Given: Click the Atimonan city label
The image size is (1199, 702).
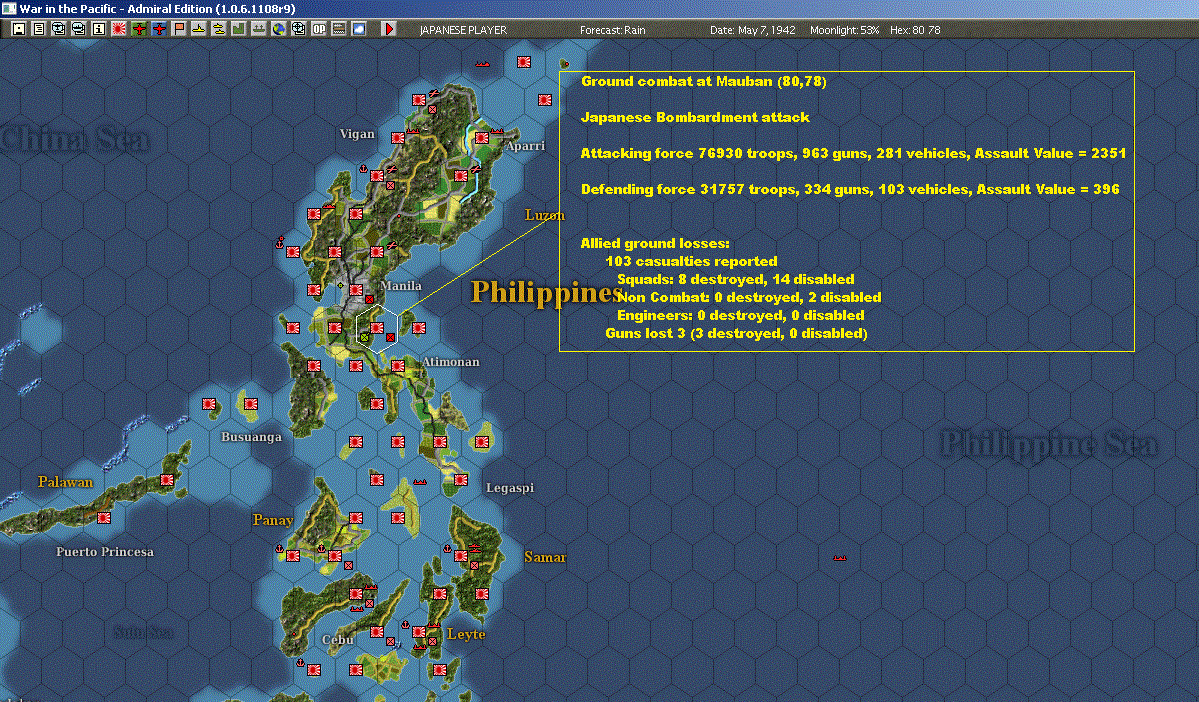Looking at the screenshot, I should pos(450,361).
